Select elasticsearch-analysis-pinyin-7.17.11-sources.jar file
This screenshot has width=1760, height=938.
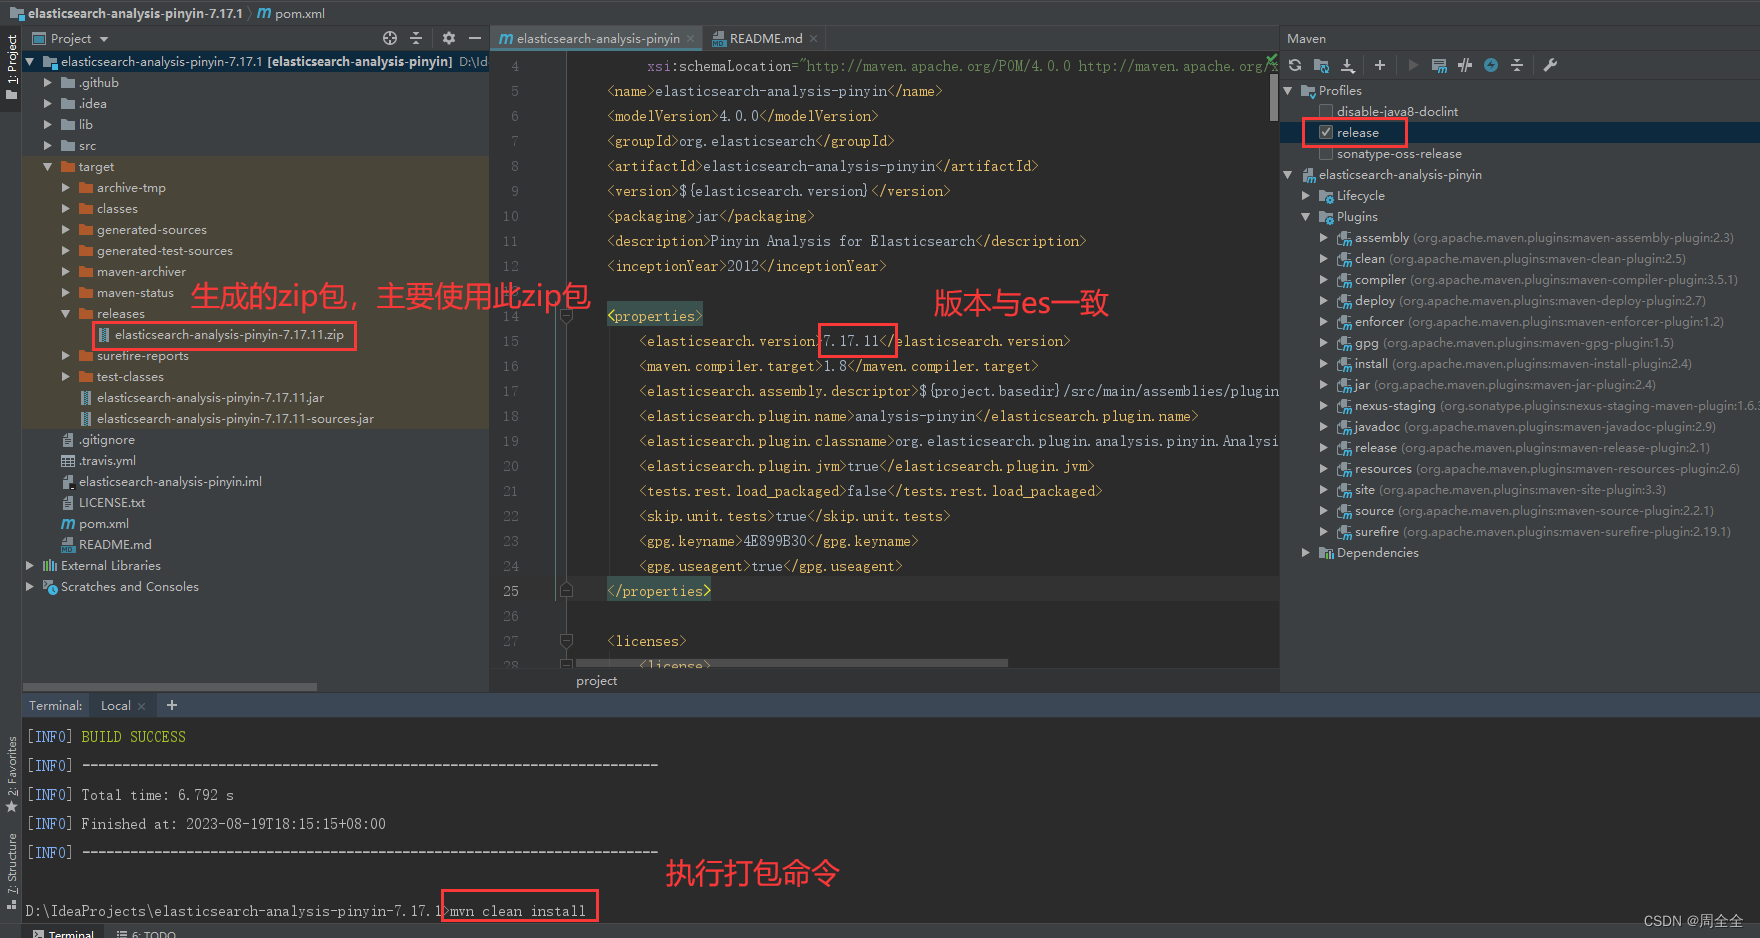[227, 419]
